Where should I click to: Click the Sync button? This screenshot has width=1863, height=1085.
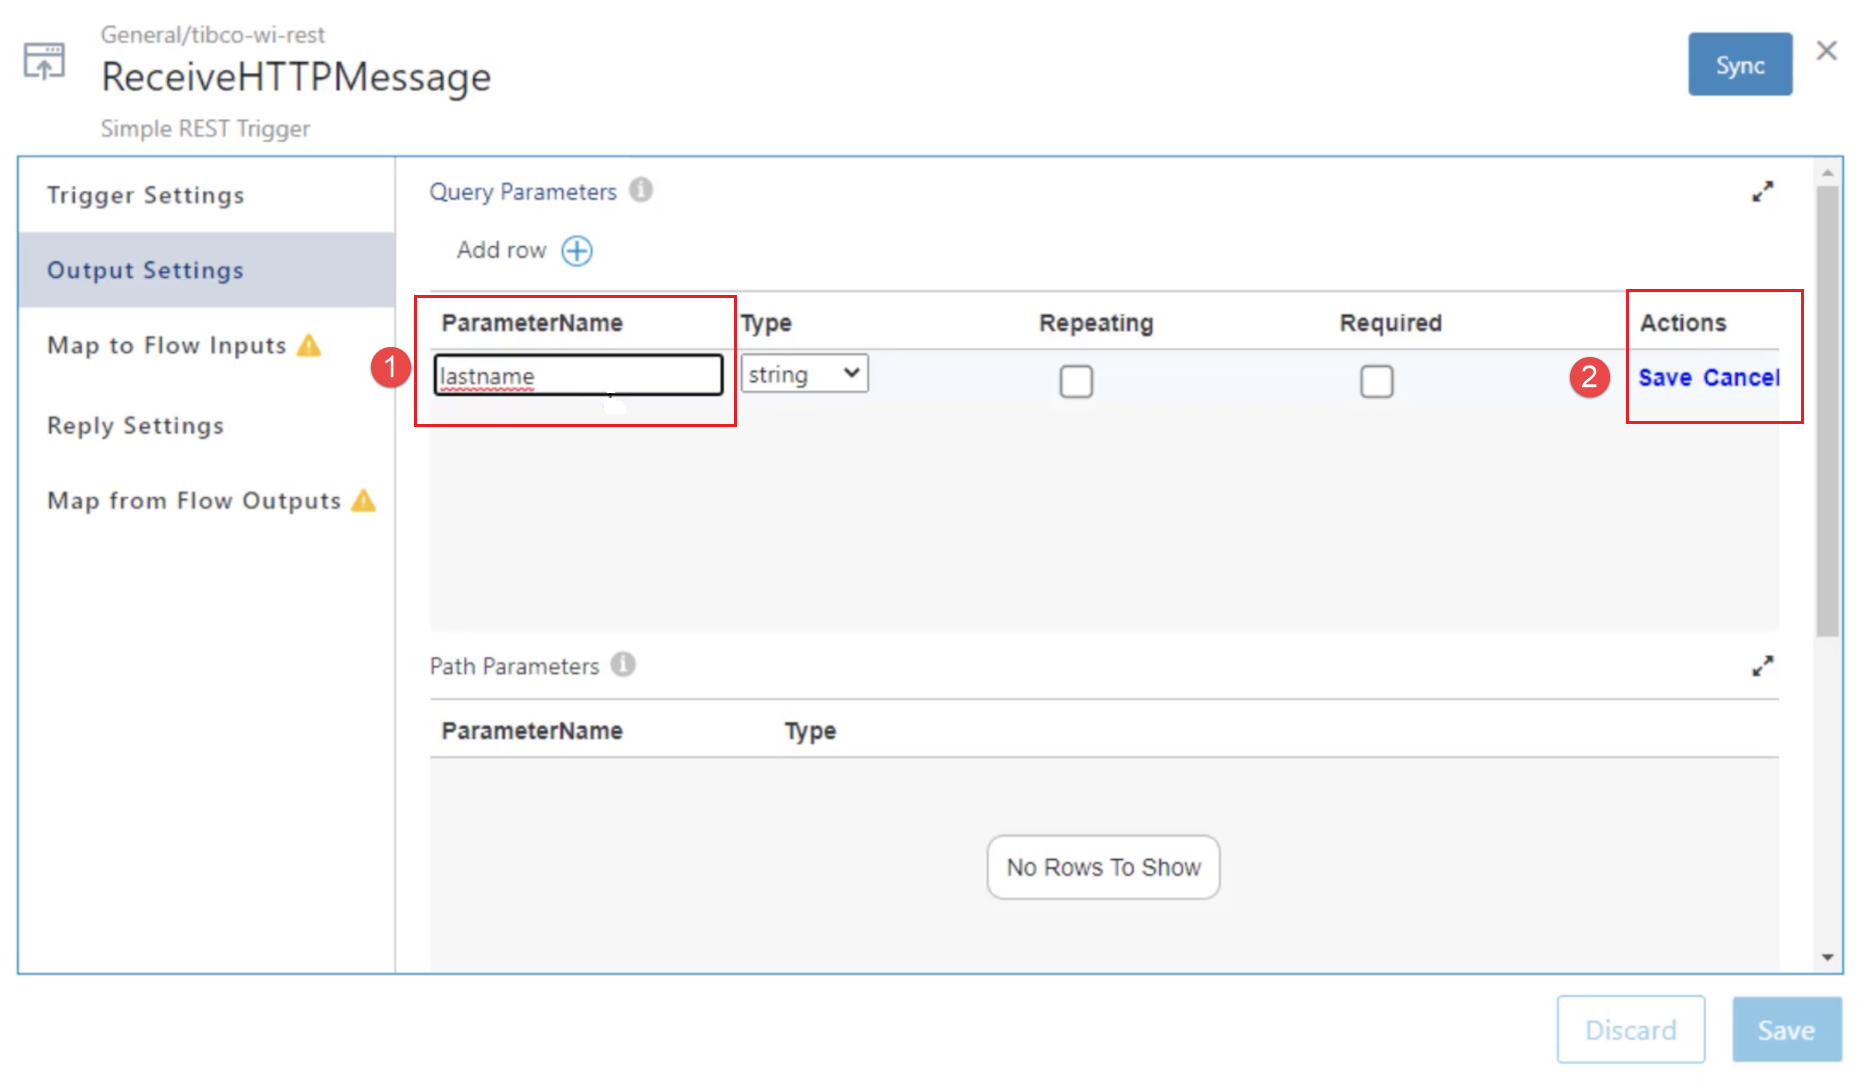(x=1739, y=65)
